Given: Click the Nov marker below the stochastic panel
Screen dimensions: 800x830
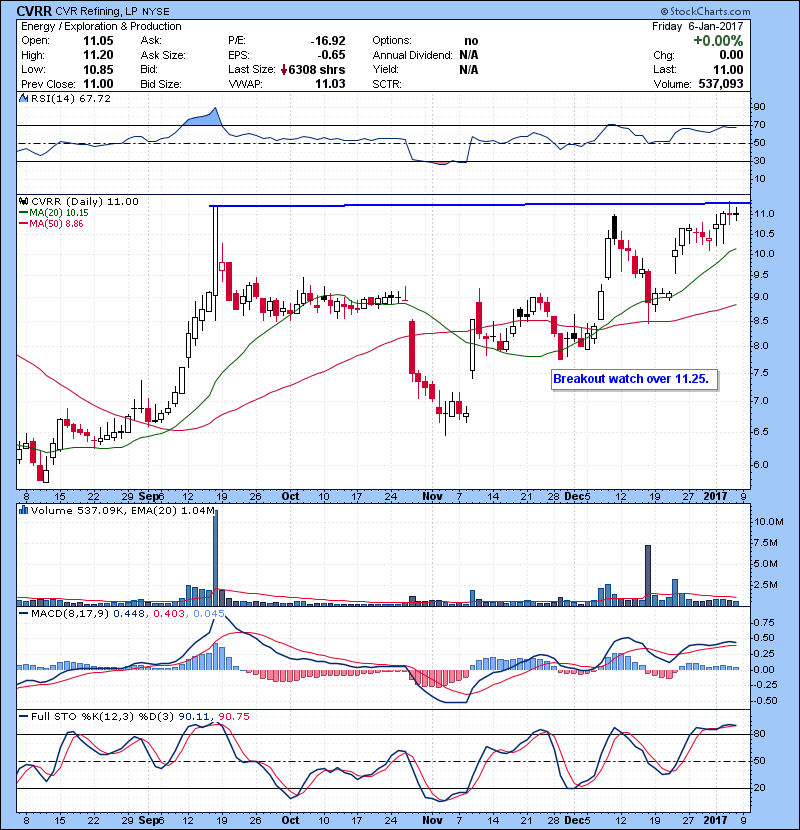Looking at the screenshot, I should [x=432, y=820].
